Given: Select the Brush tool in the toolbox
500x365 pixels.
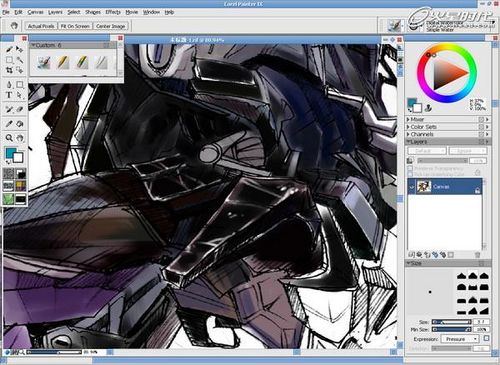Looking at the screenshot, I should (9, 49).
